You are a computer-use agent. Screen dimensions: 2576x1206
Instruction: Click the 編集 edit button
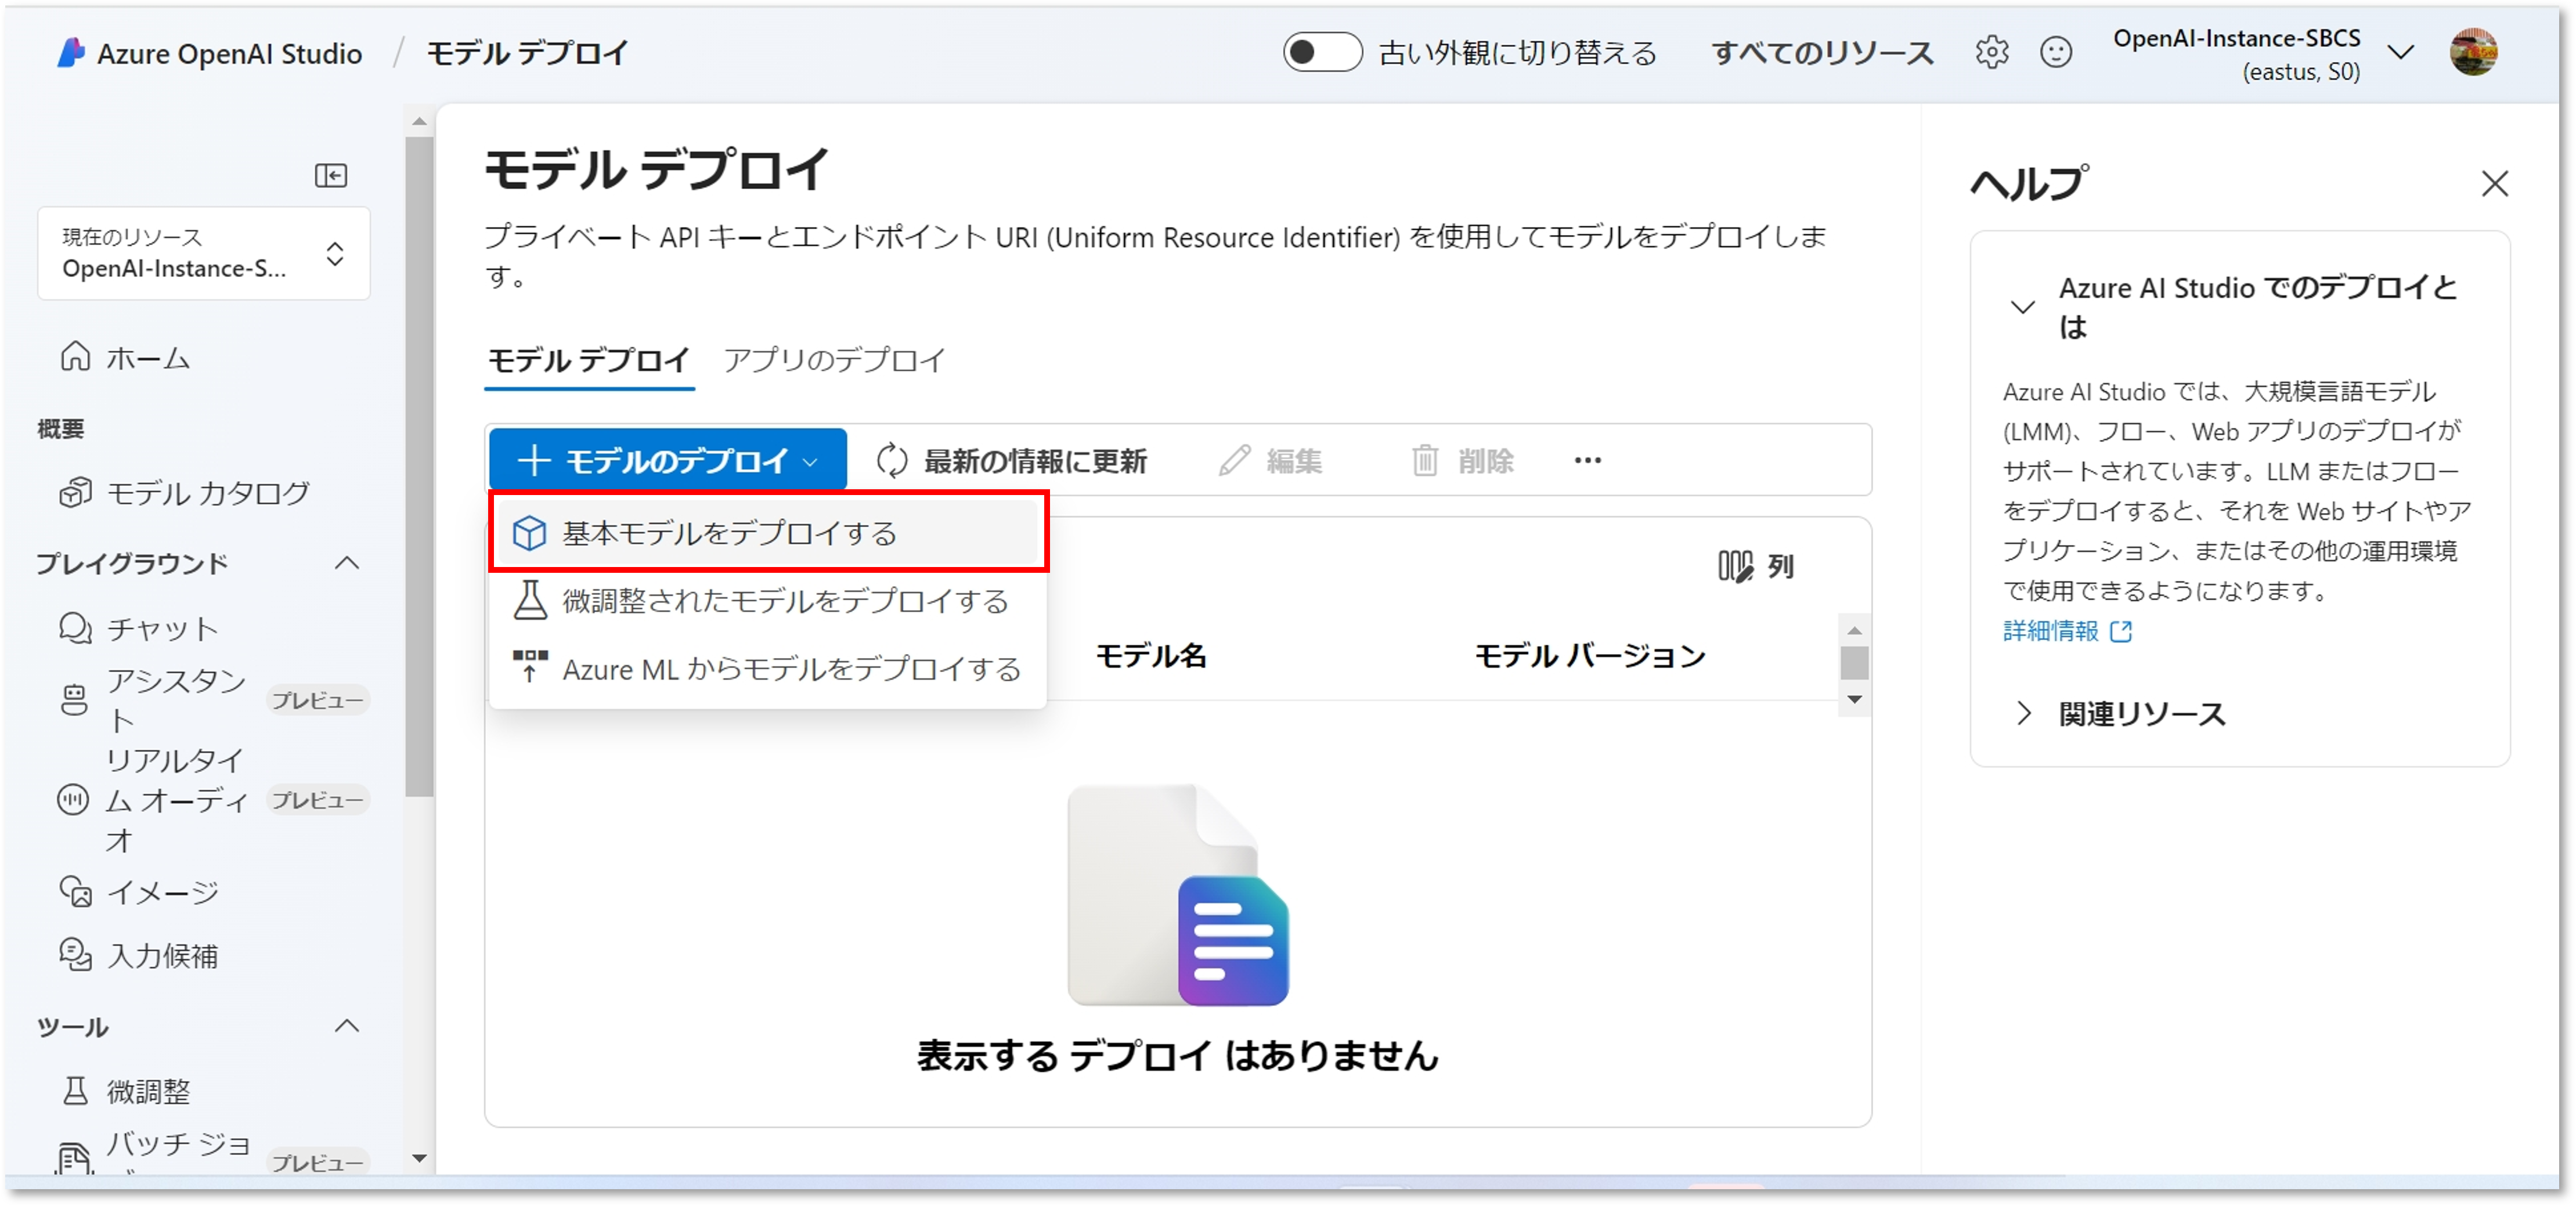point(1270,461)
